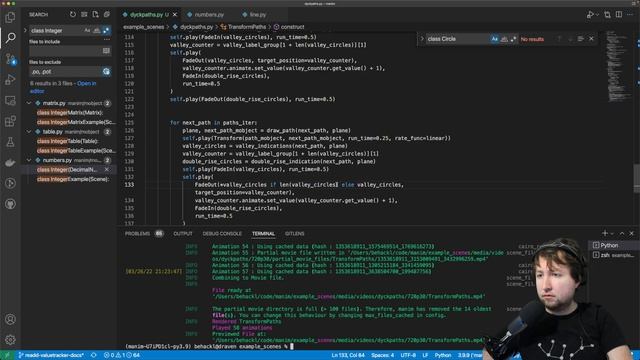Toggle search only in open editors
Screen dimensions: 640x360
[106, 51]
